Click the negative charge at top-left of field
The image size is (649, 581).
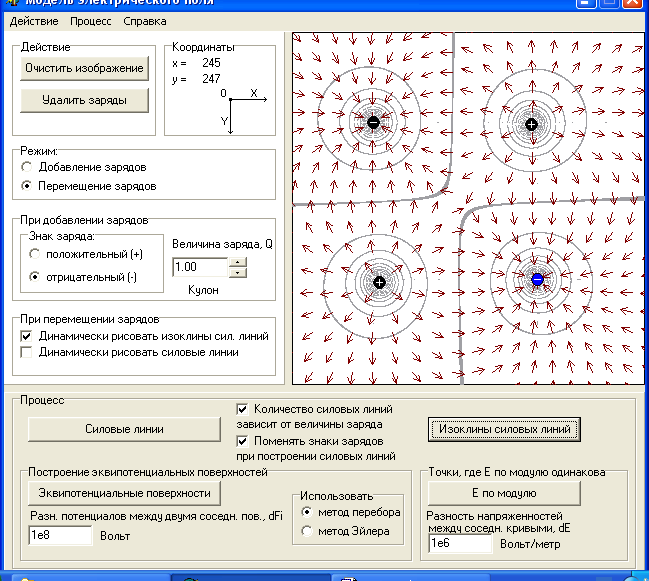[373, 122]
